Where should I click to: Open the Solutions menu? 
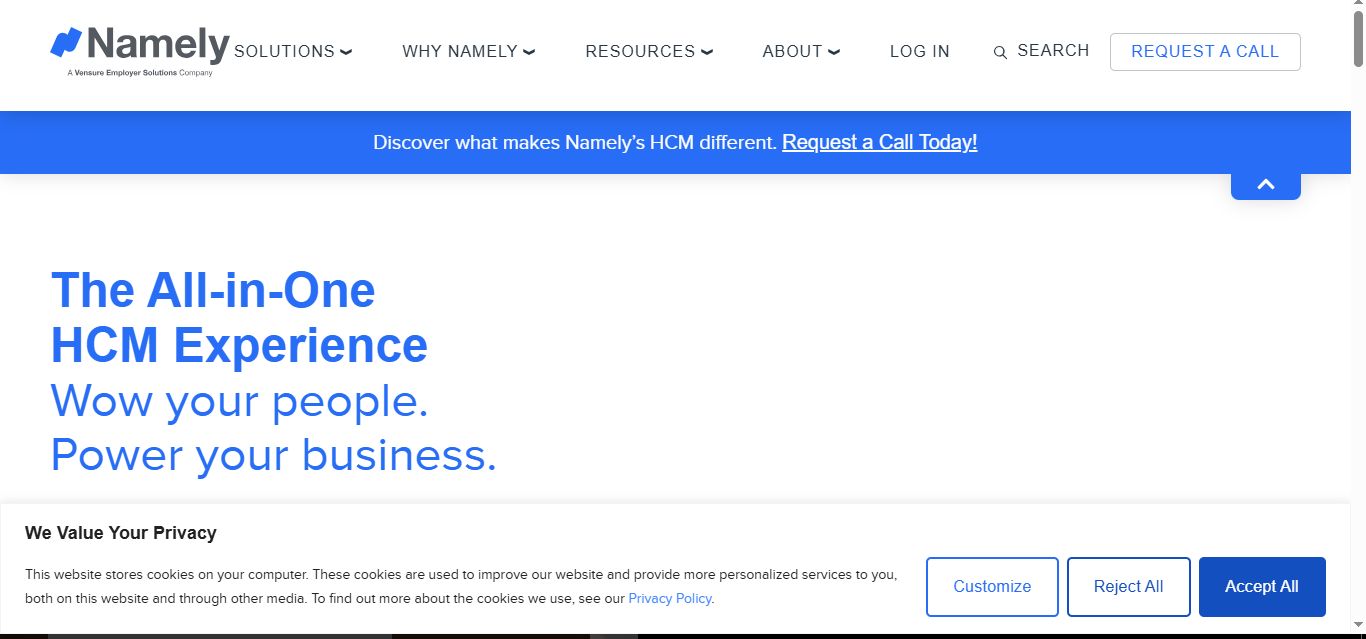pyautogui.click(x=284, y=52)
